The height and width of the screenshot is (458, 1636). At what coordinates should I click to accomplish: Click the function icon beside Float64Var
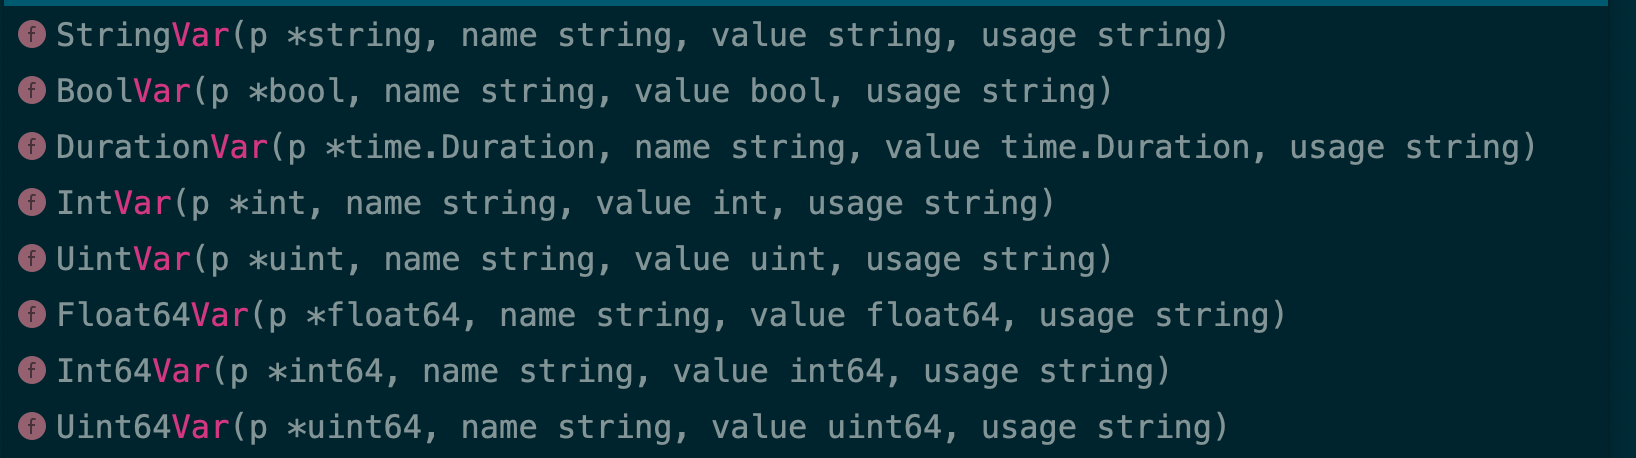32,315
